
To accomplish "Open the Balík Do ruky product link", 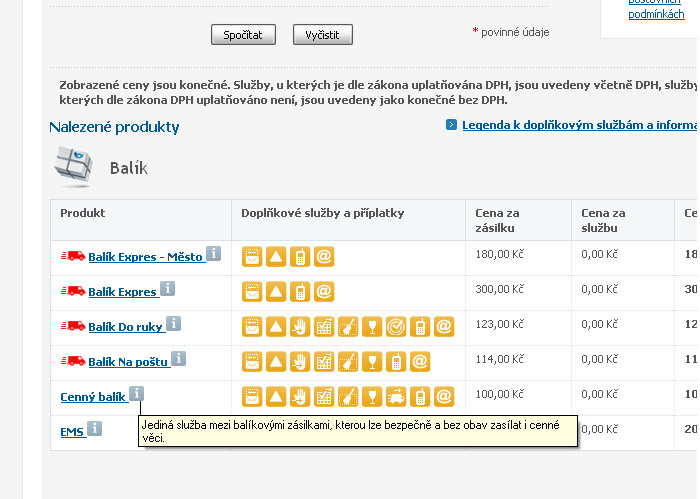I will click(125, 328).
